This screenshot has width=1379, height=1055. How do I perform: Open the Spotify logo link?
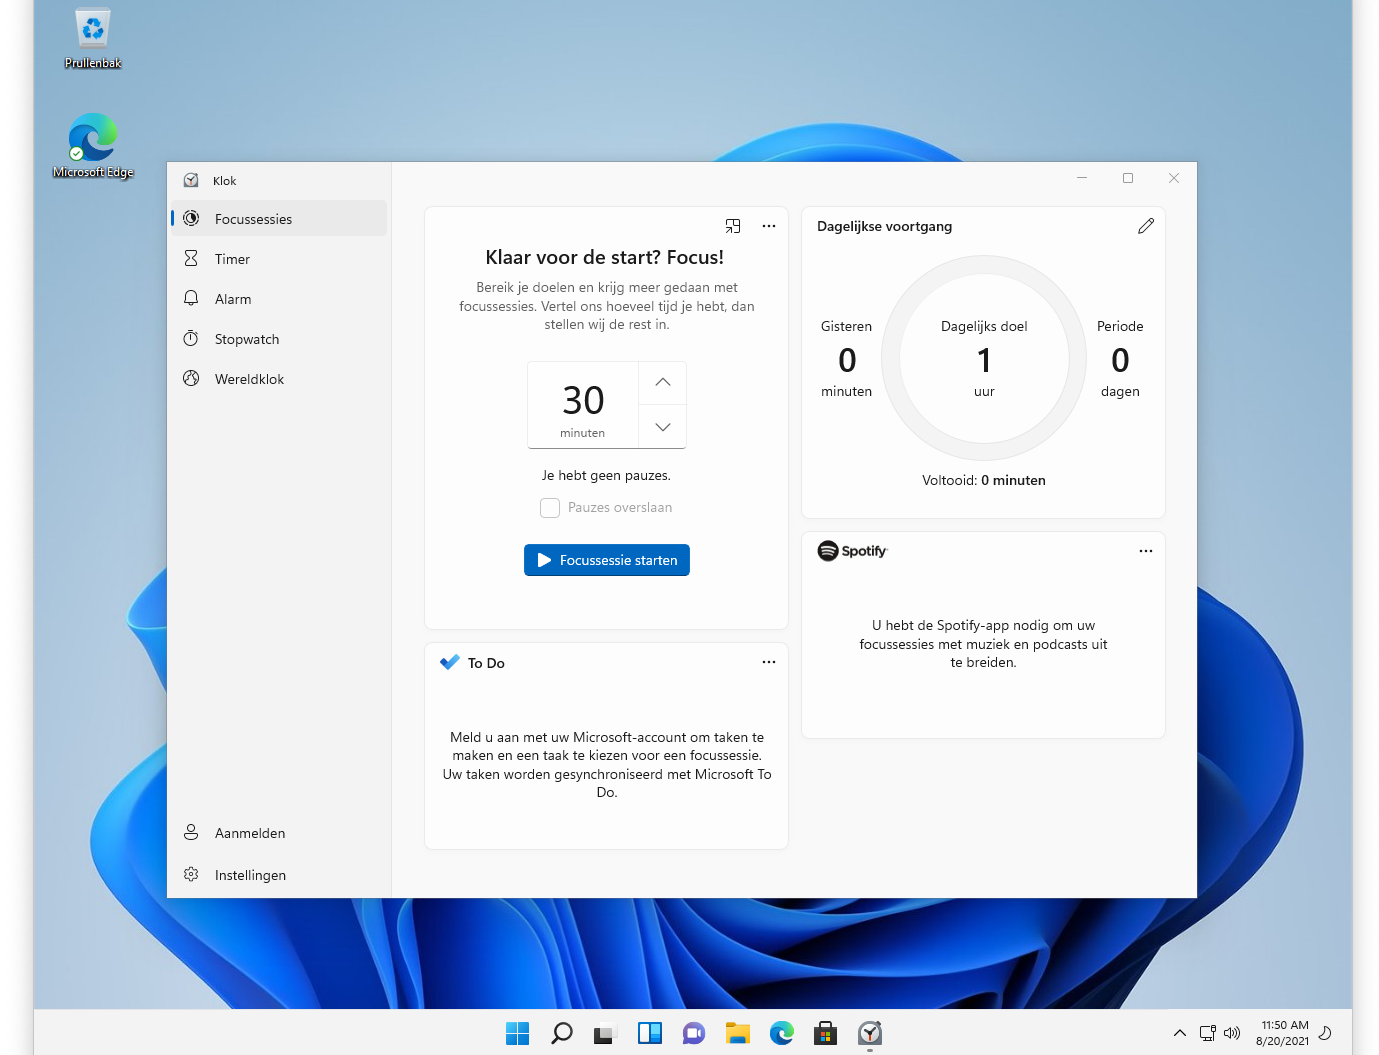pyautogui.click(x=852, y=551)
